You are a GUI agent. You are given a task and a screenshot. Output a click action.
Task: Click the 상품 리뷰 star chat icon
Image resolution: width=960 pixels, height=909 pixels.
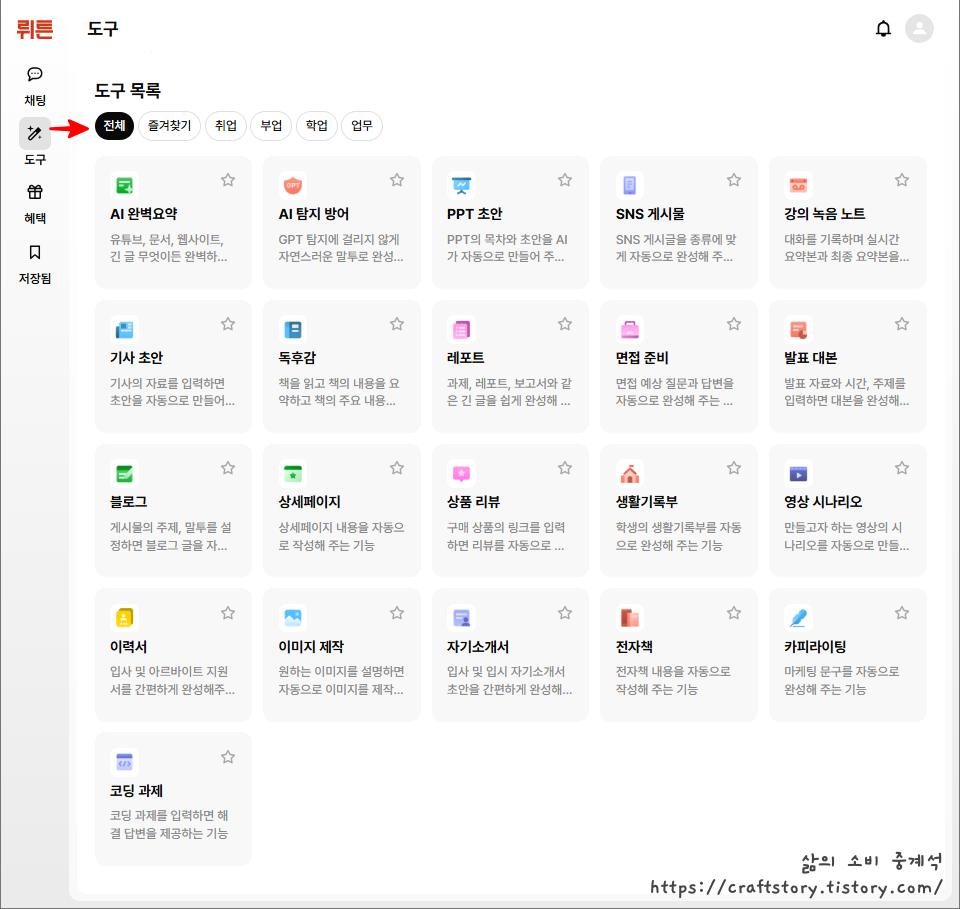[462, 473]
